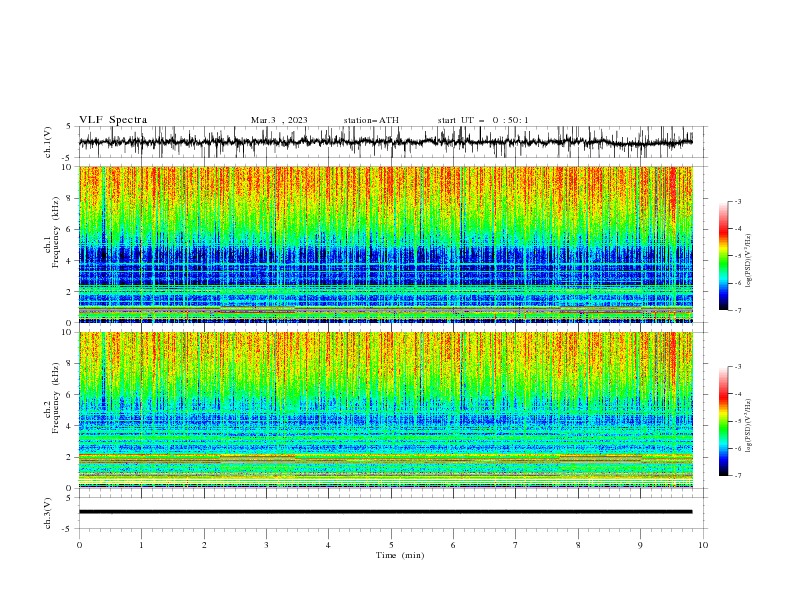Click the ch.3 flat voltage trace
This screenshot has width=792, height=612.
point(385,512)
